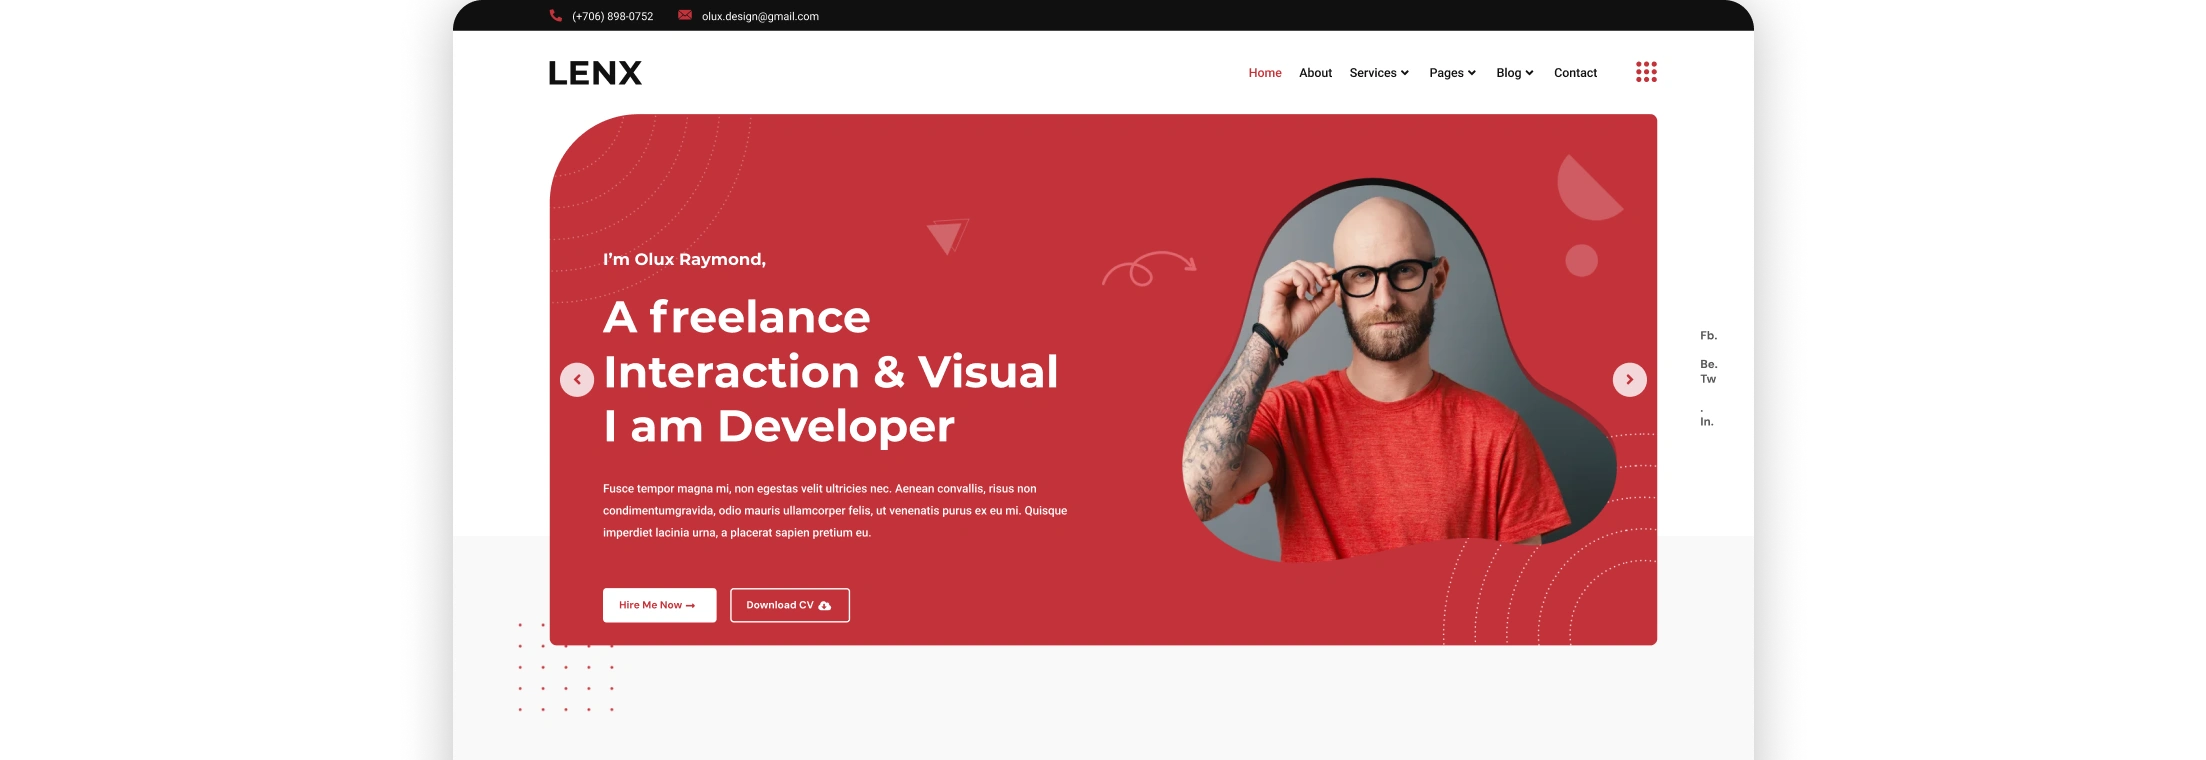The image size is (2206, 760).
Task: Click the portrait photo of Olux Raymond
Action: pyautogui.click(x=1390, y=380)
